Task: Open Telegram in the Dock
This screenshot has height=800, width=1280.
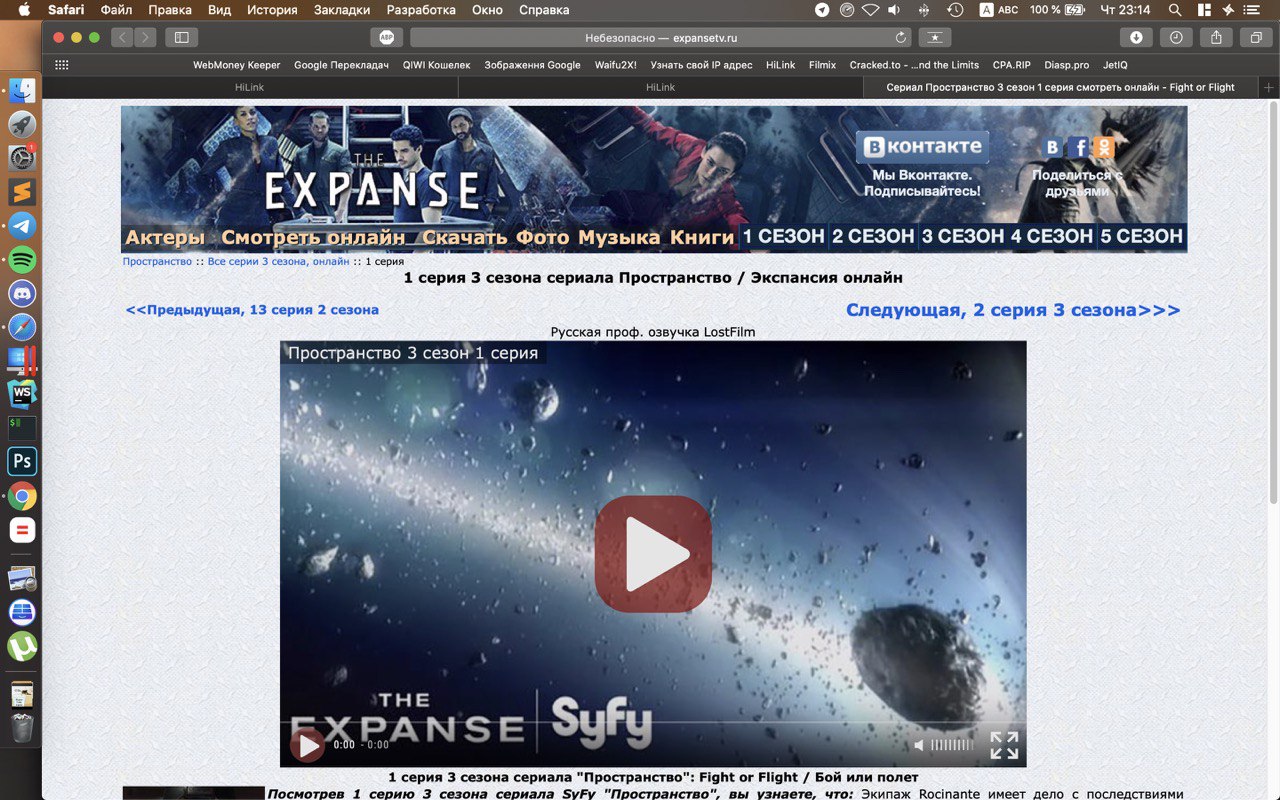Action: point(22,226)
